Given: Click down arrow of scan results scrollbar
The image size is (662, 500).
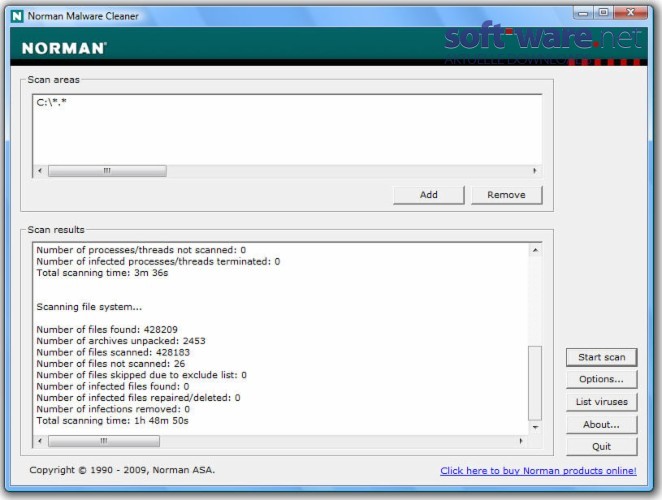Looking at the screenshot, I should [x=535, y=427].
